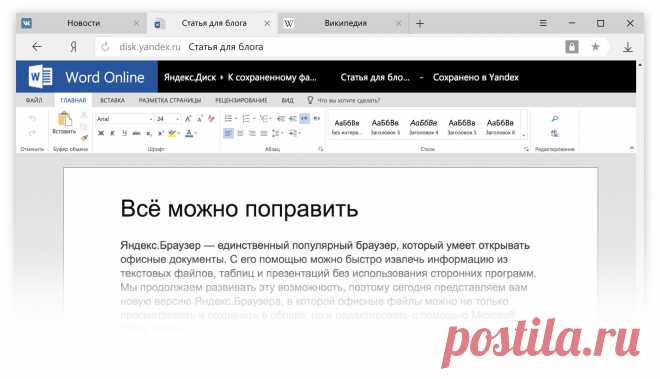
Task: Click the multilevel list icon
Action: click(x=264, y=118)
